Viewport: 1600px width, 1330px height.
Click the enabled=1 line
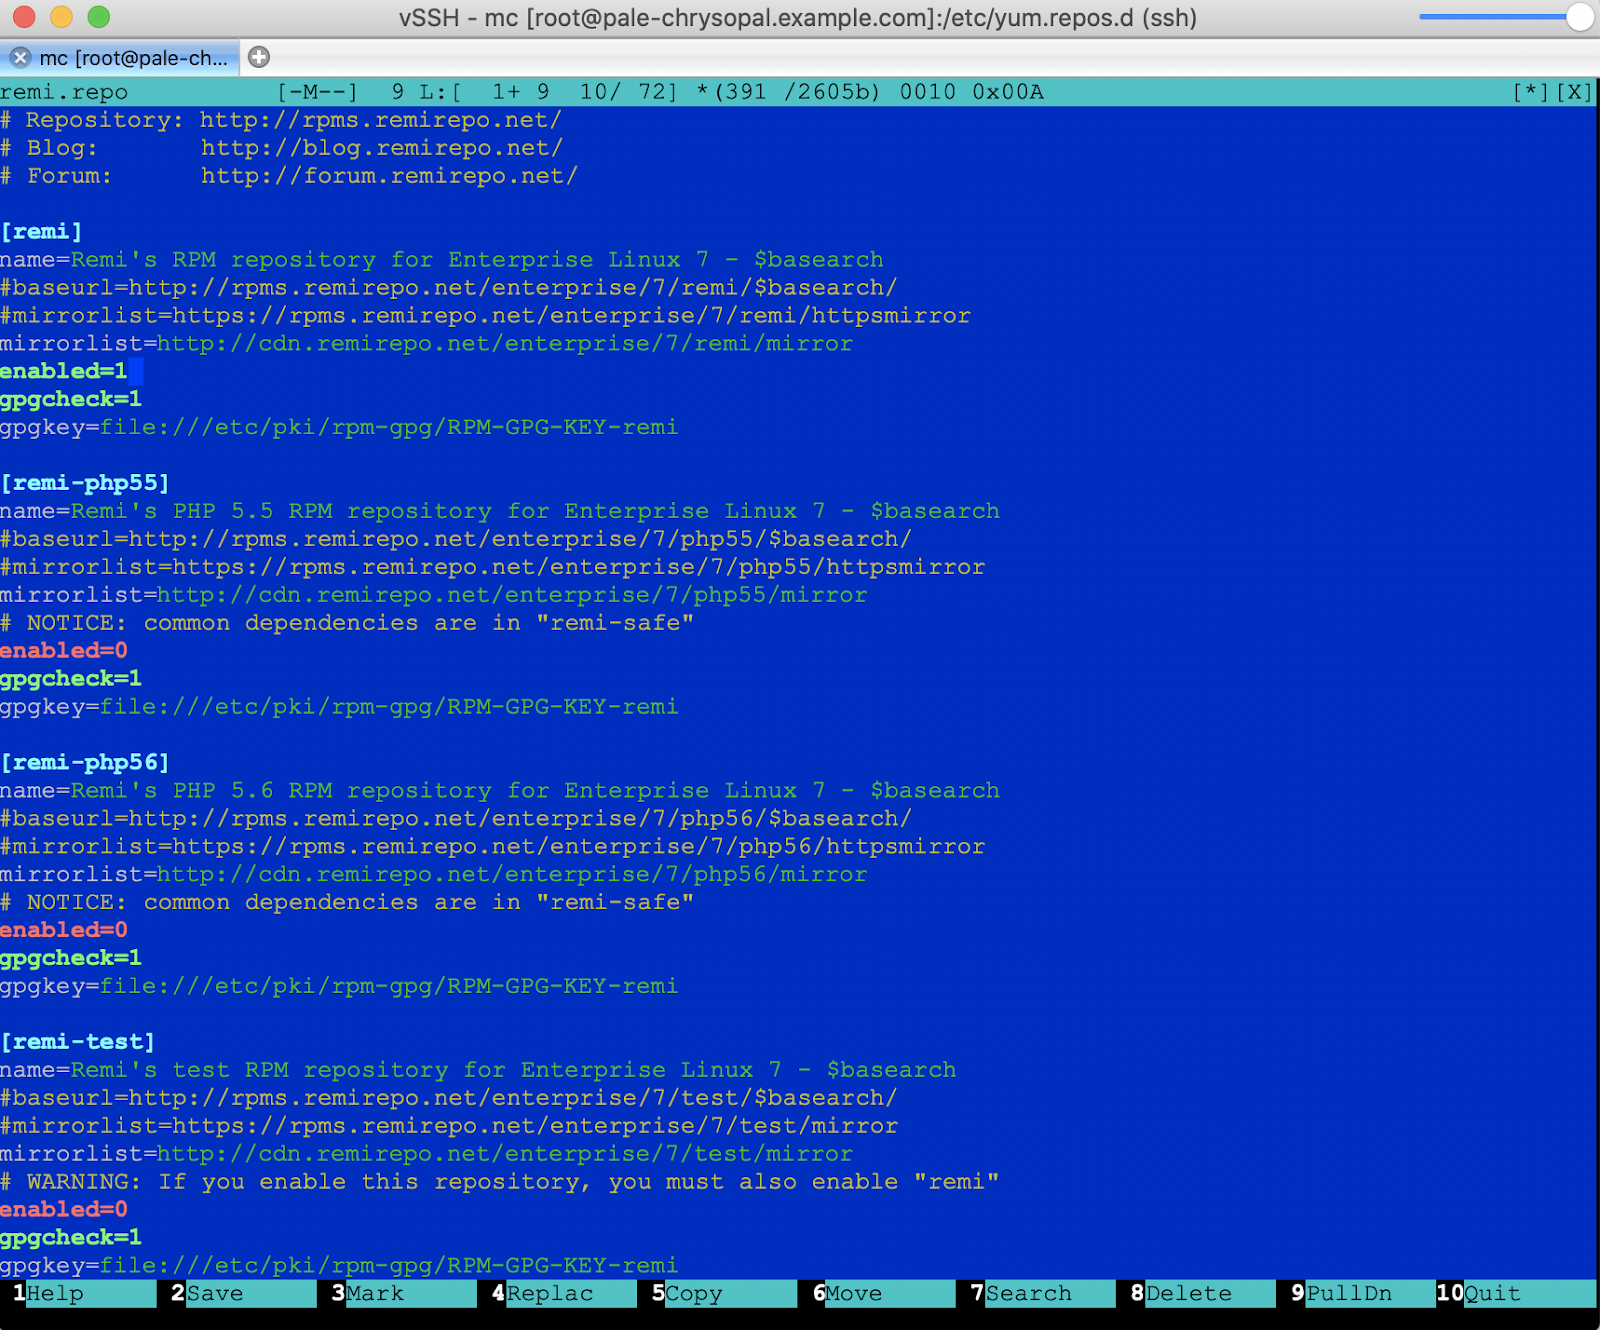[x=64, y=371]
